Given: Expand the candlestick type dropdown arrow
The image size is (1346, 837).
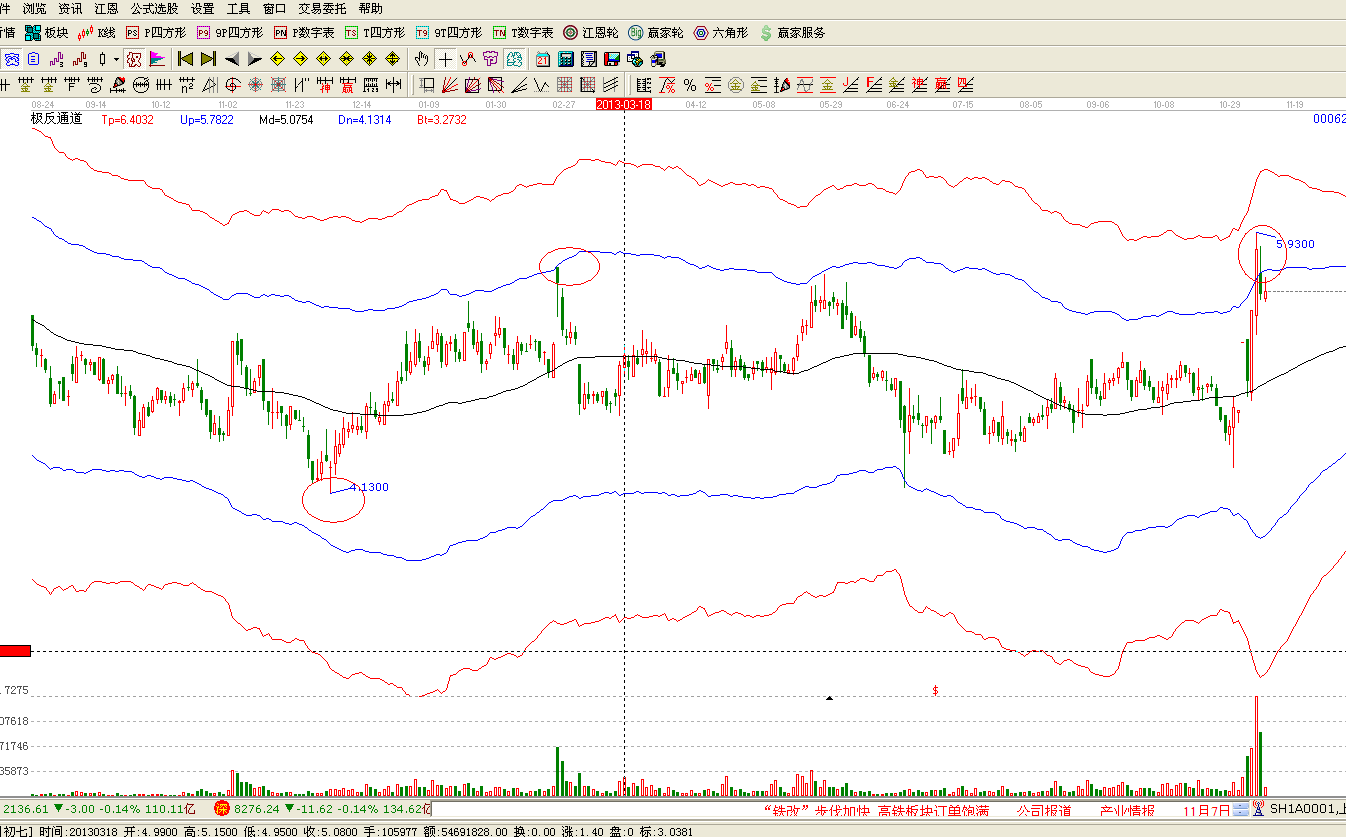Looking at the screenshot, I should [x=115, y=59].
